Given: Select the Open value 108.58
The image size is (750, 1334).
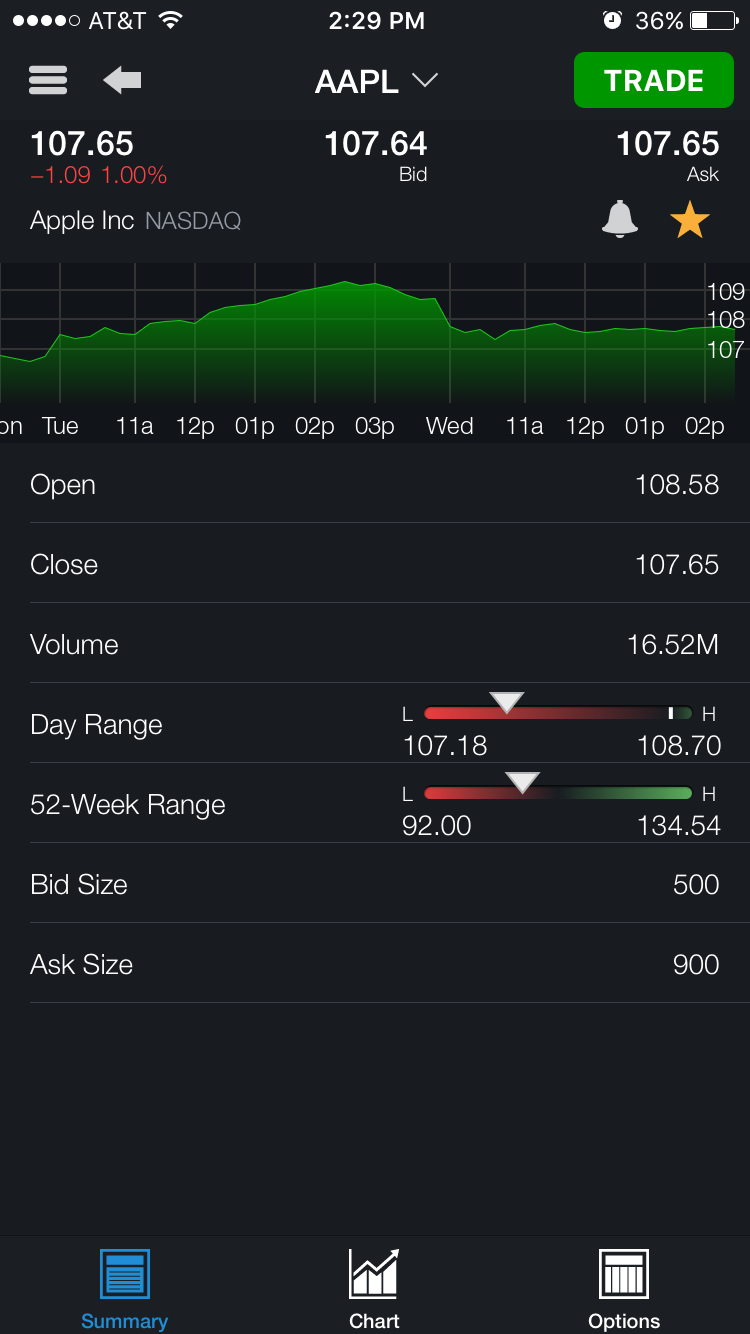Looking at the screenshot, I should click(x=677, y=485).
